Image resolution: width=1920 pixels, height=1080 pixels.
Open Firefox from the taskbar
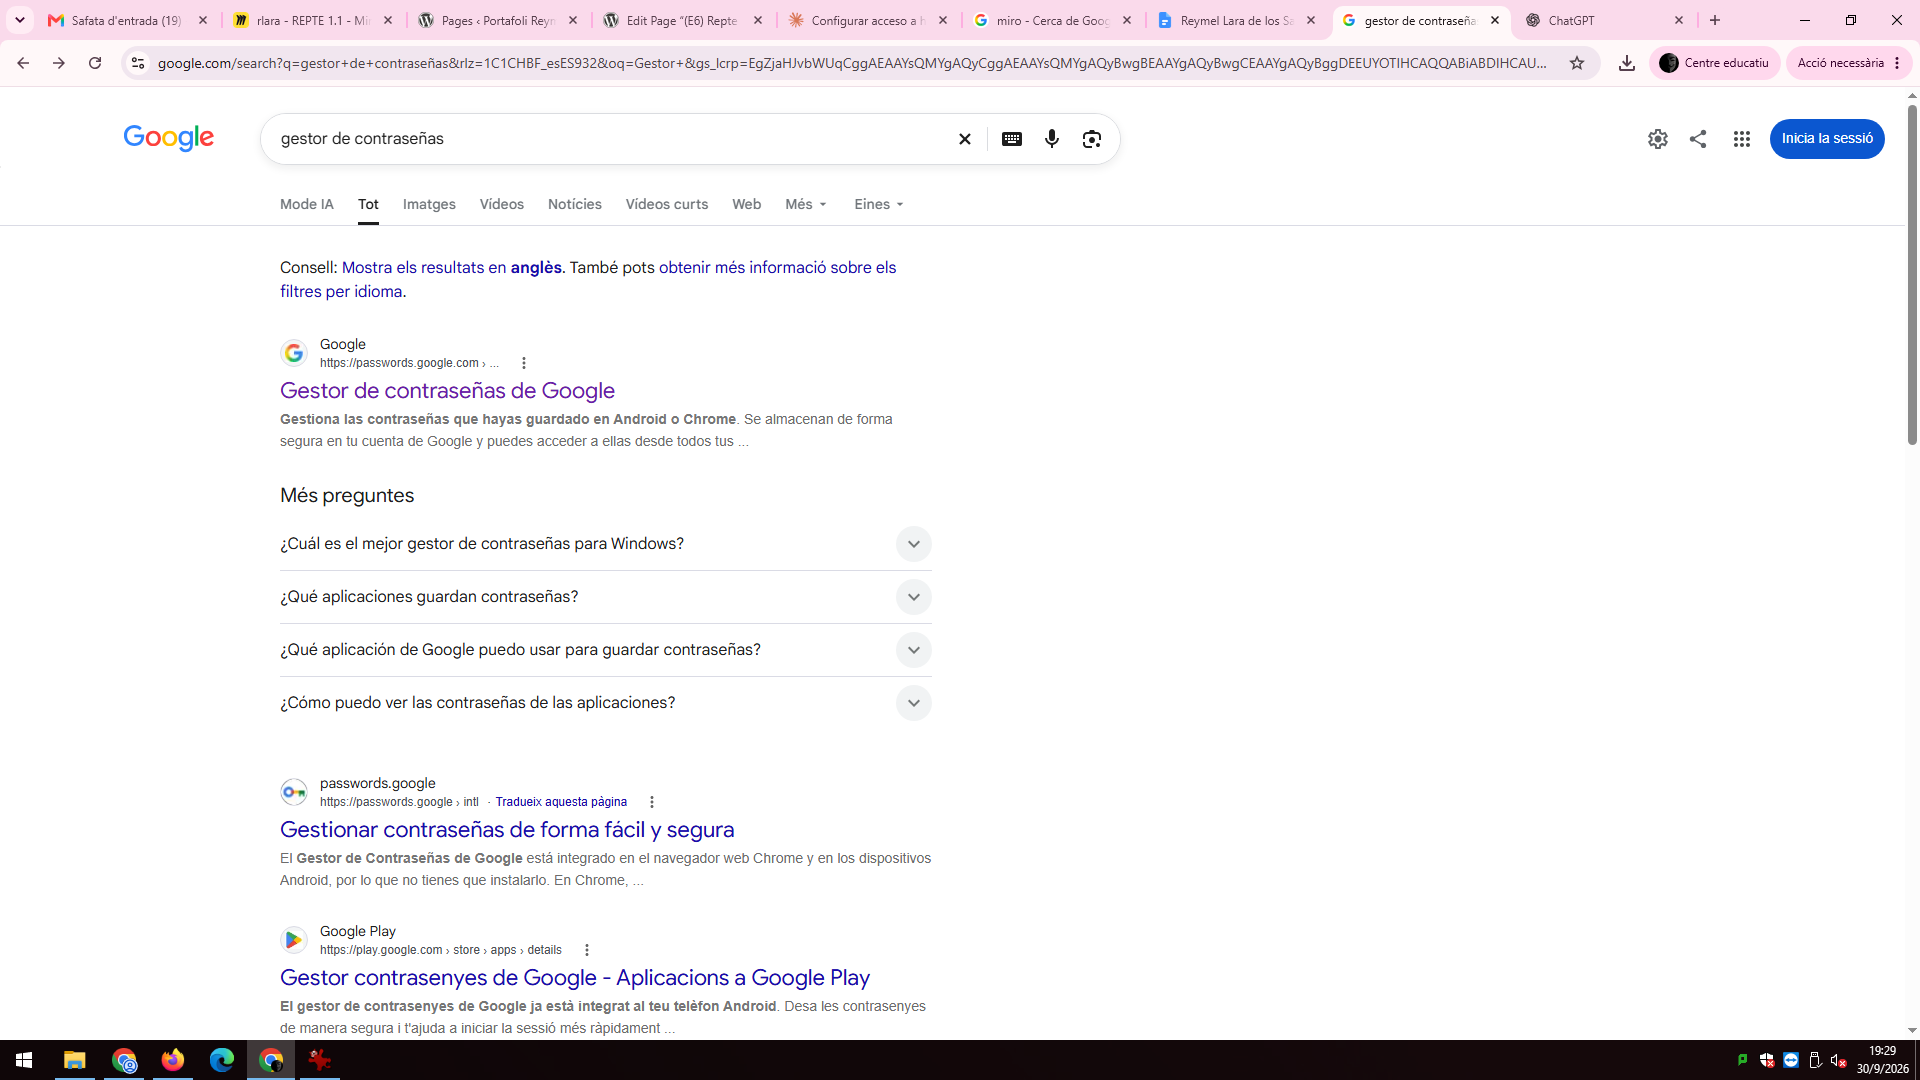pyautogui.click(x=172, y=1060)
